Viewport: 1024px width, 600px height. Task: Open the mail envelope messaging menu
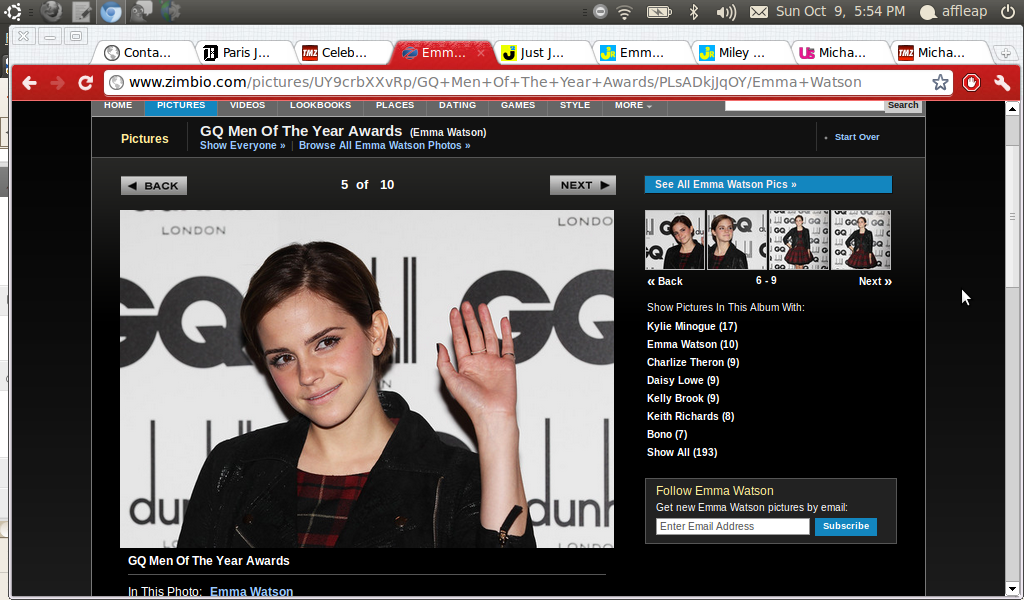pyautogui.click(x=758, y=12)
